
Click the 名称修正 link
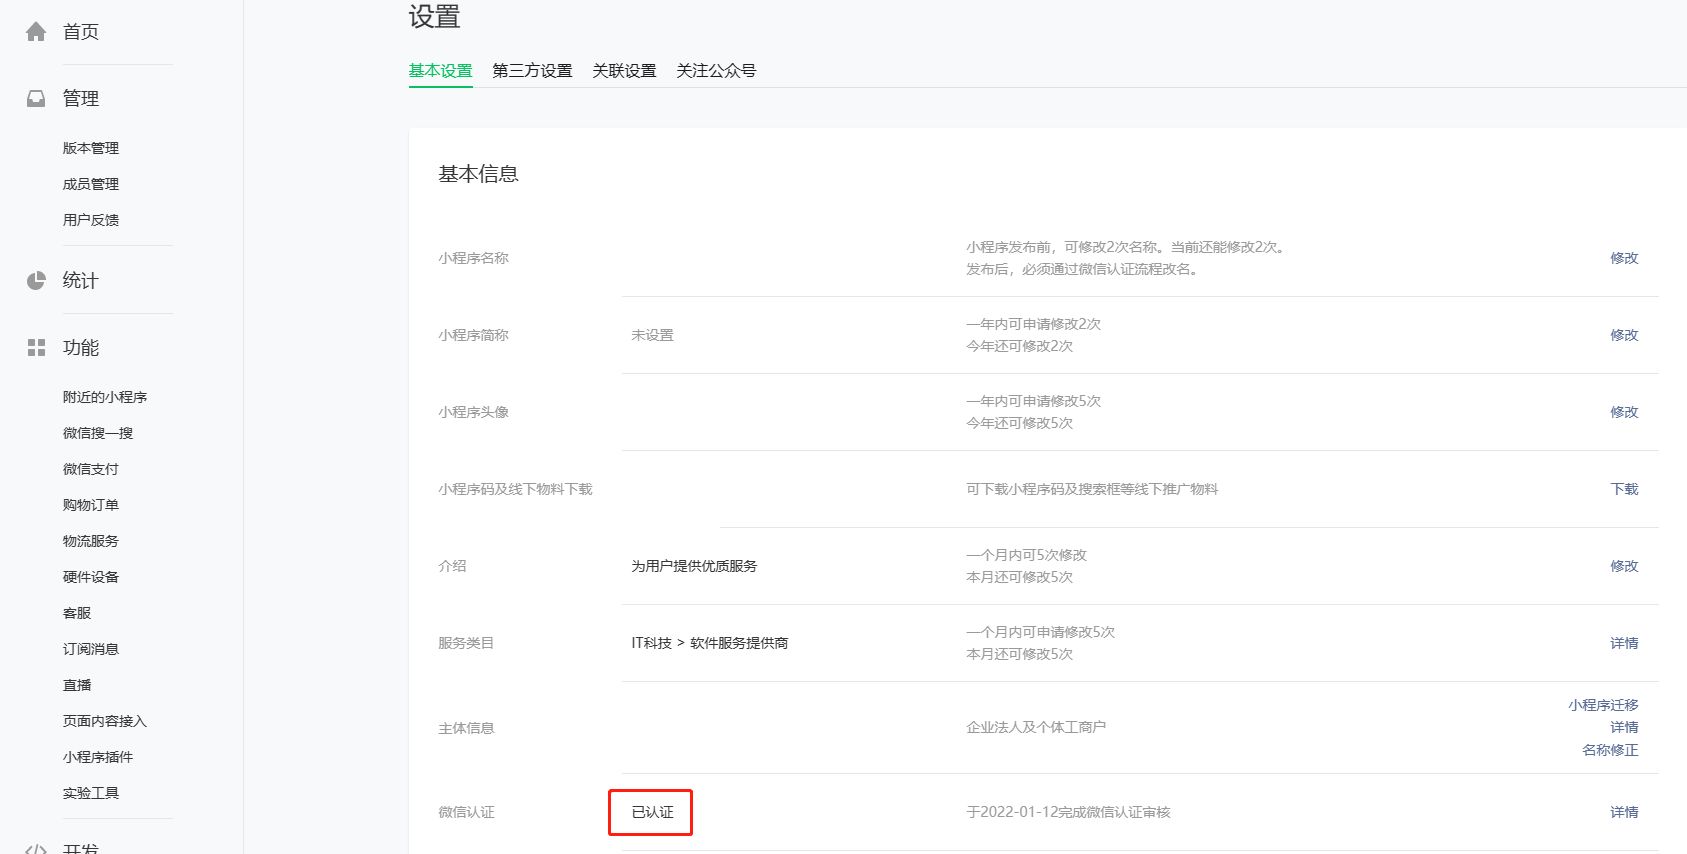tap(1610, 750)
